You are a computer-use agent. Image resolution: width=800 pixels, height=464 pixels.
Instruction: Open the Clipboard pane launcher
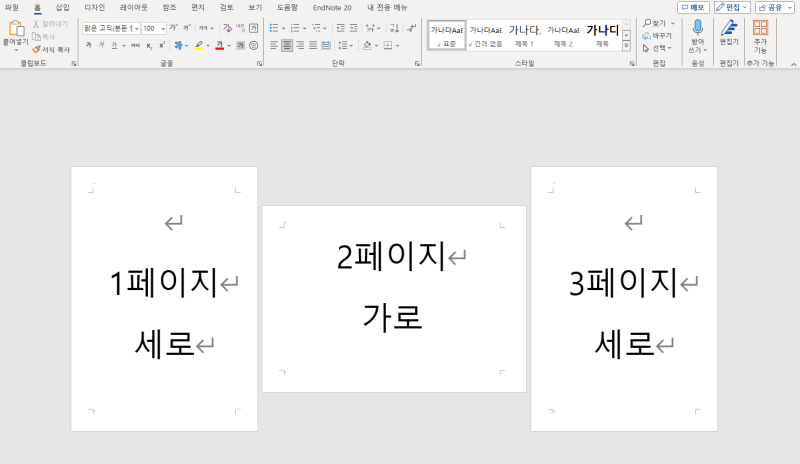point(74,63)
